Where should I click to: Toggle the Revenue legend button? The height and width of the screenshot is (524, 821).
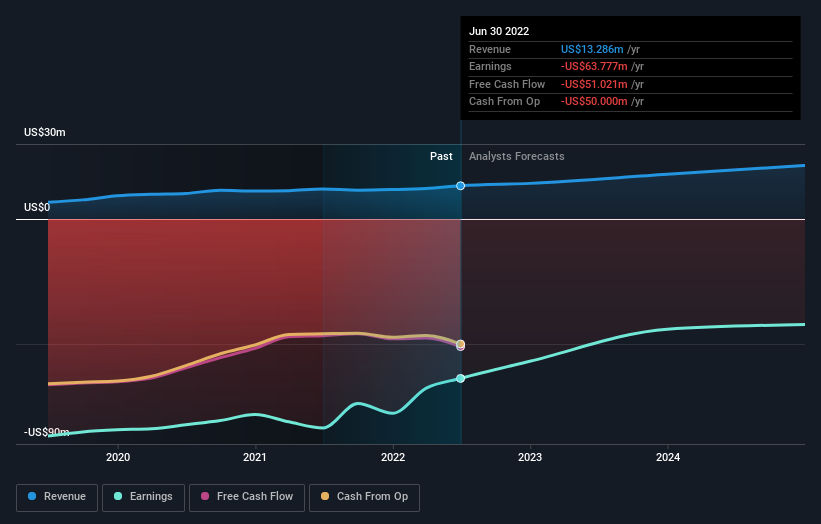pyautogui.click(x=57, y=497)
